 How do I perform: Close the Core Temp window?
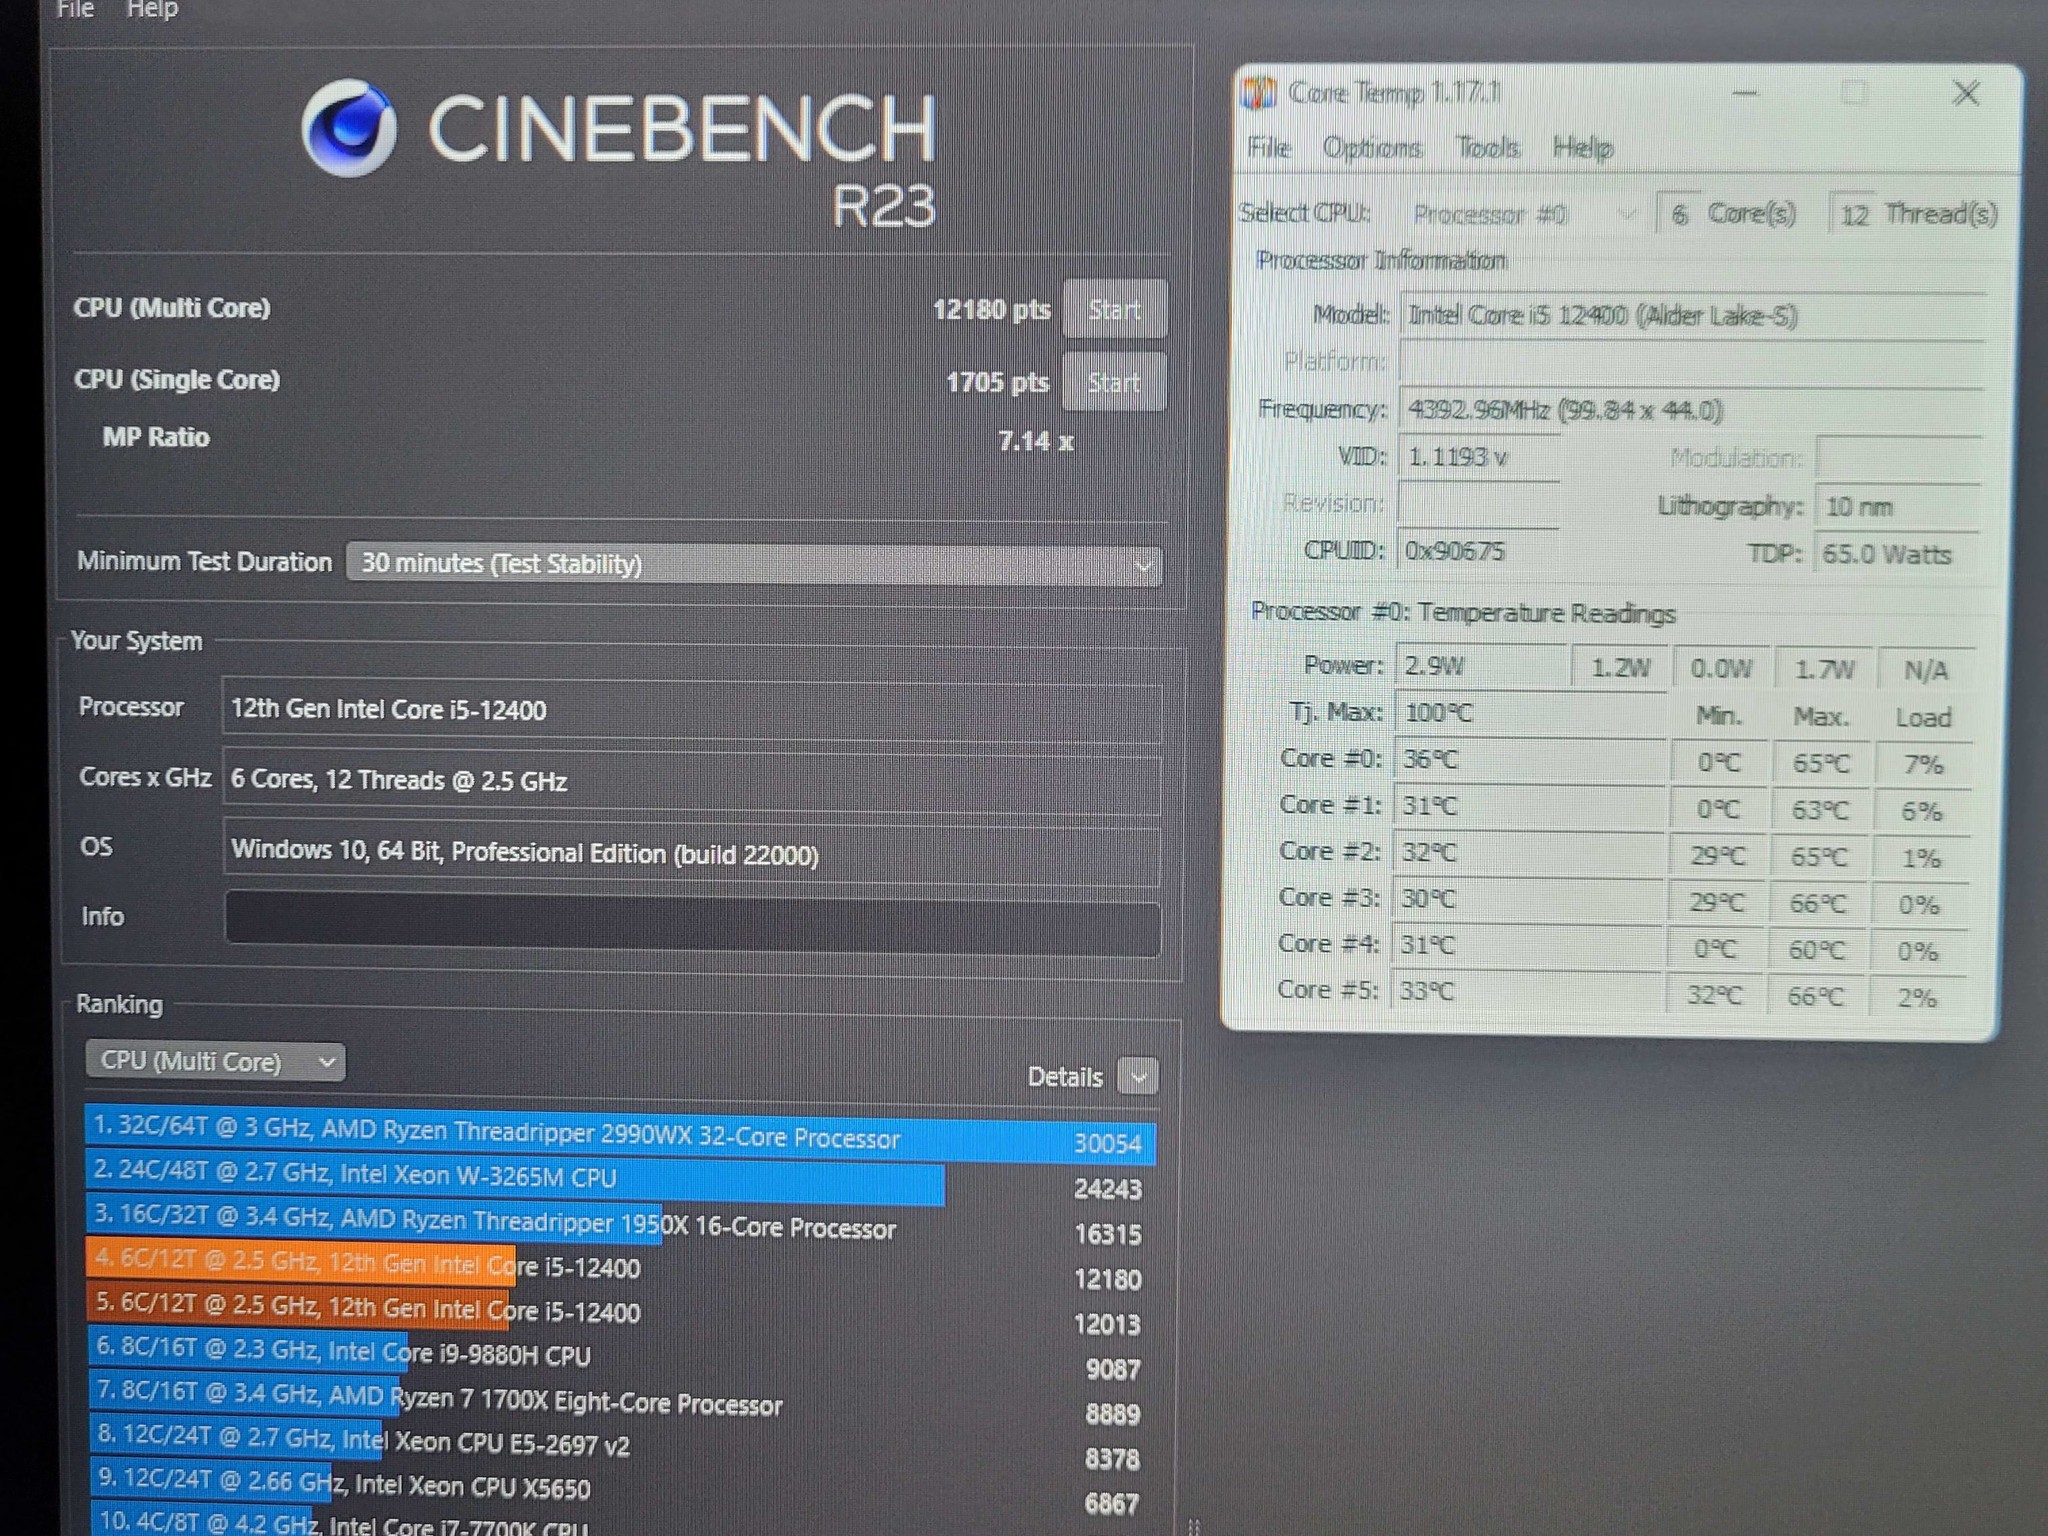coord(1966,93)
